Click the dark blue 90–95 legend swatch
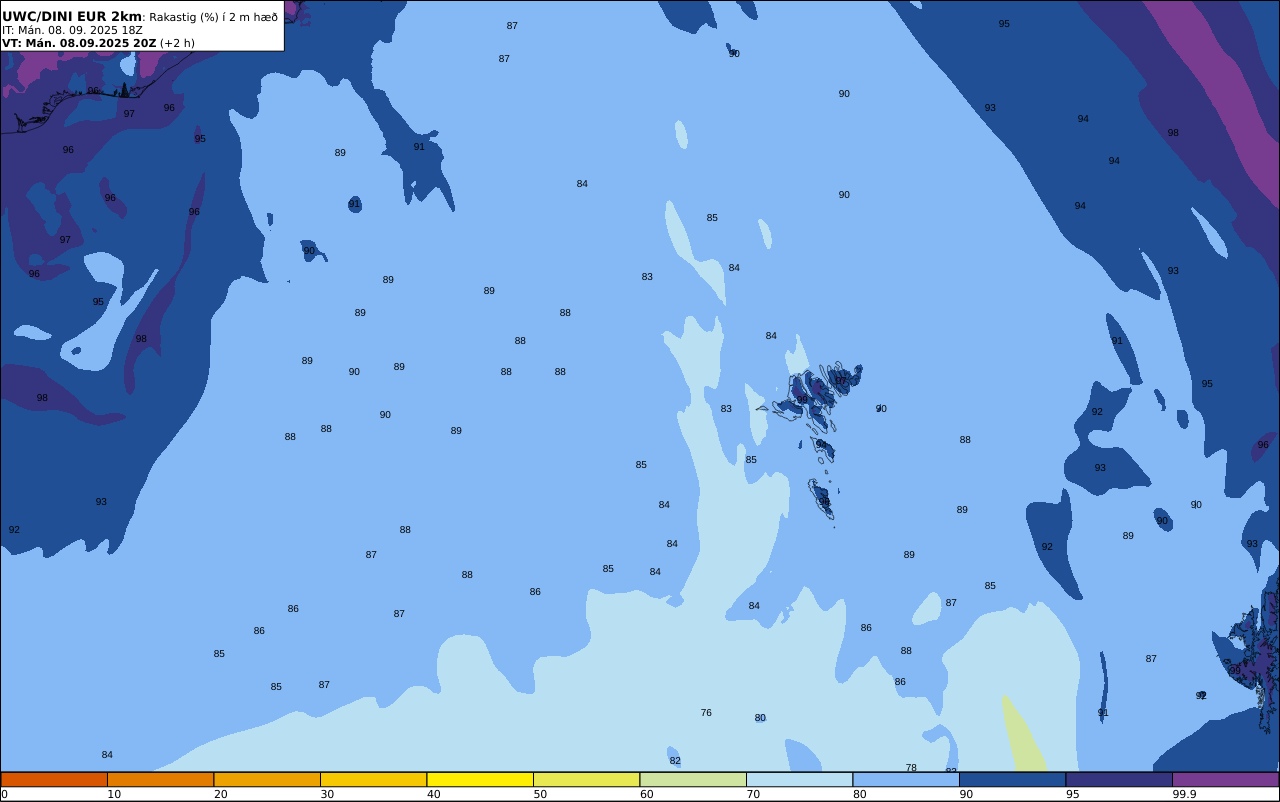The width and height of the screenshot is (1280, 802). coord(1012,779)
